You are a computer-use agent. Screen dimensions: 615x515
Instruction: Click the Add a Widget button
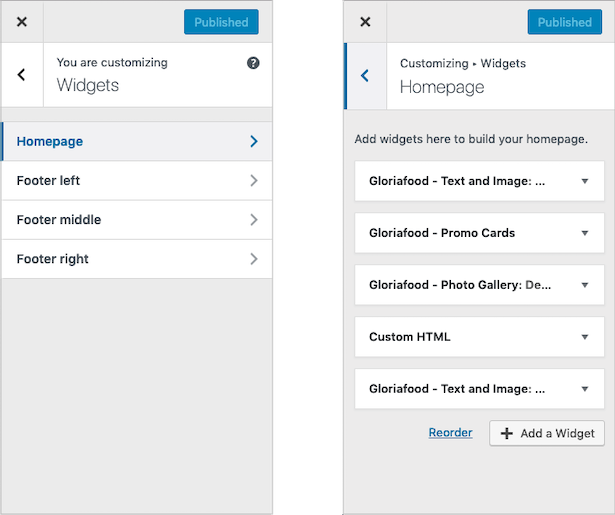[547, 433]
